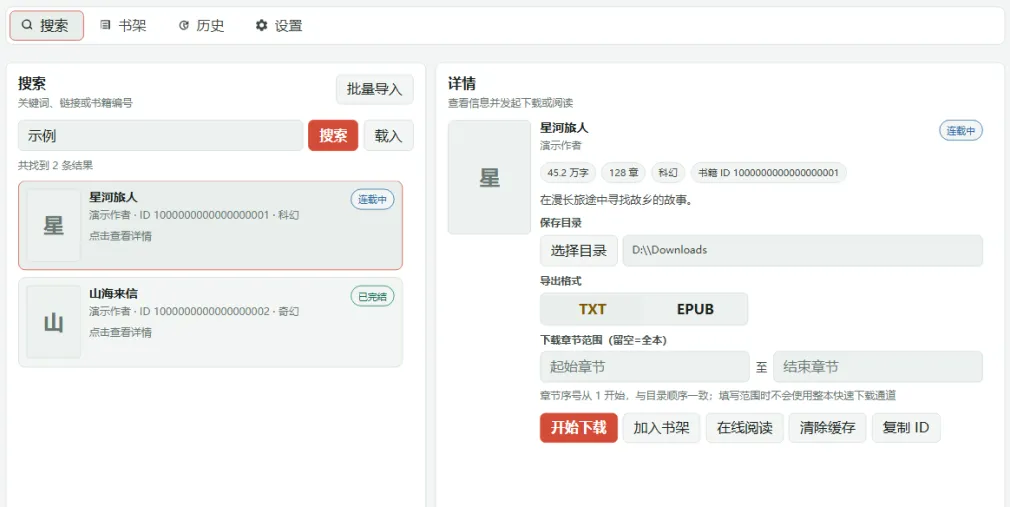
Task: Click the 批量导入 button
Action: pos(374,90)
